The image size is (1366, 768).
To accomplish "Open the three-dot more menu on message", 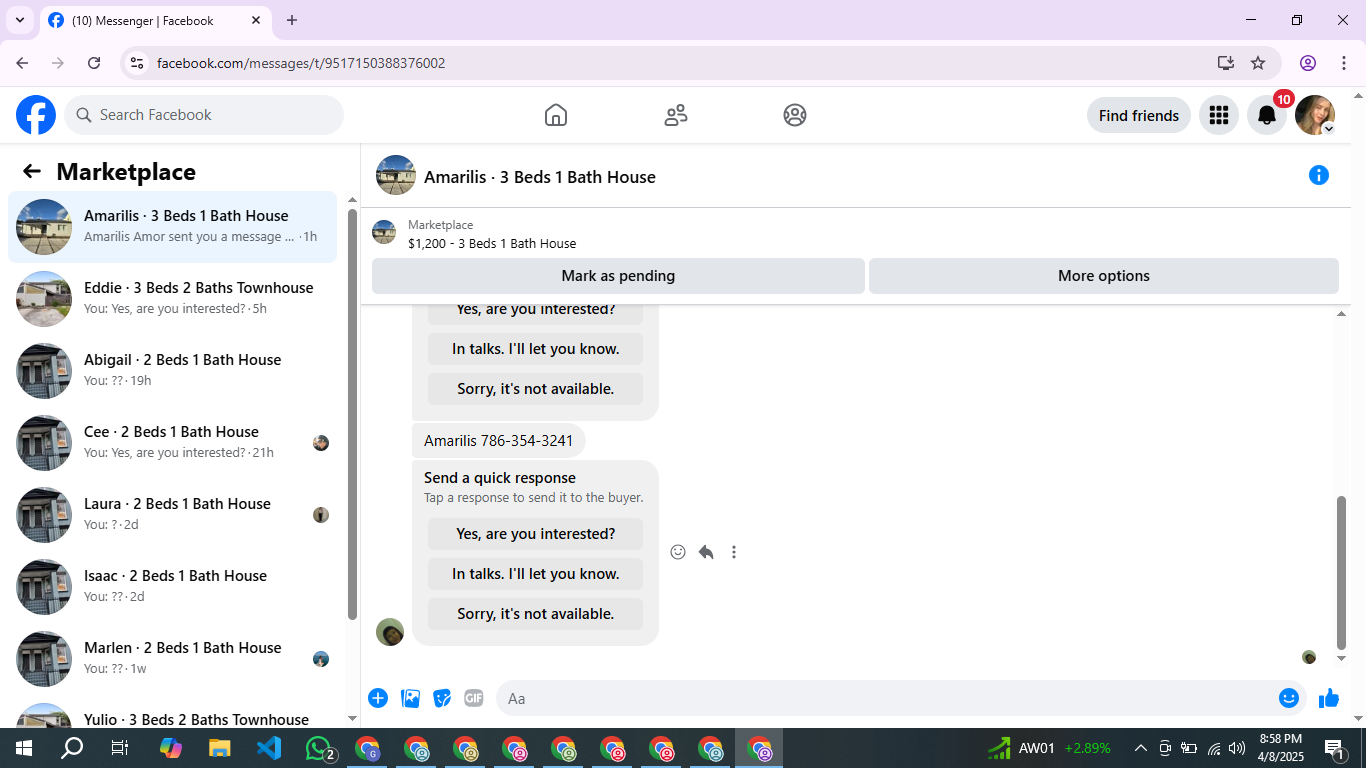I will tap(734, 552).
